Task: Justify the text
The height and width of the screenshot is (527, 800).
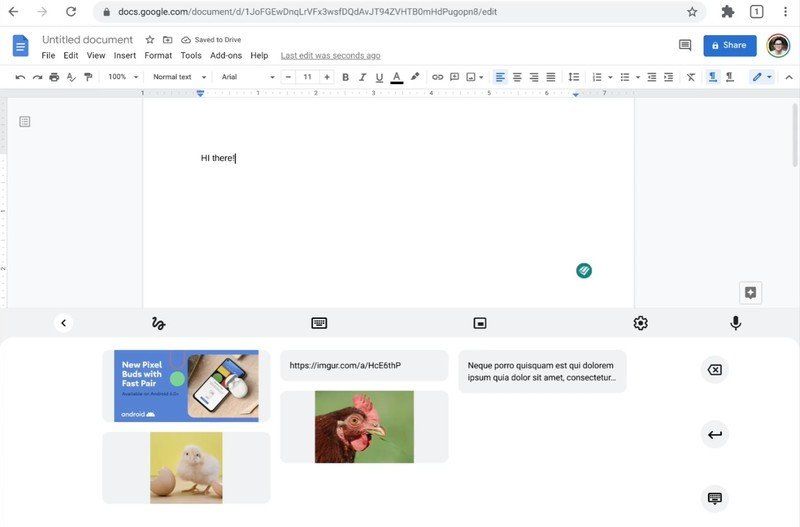Action: point(551,77)
